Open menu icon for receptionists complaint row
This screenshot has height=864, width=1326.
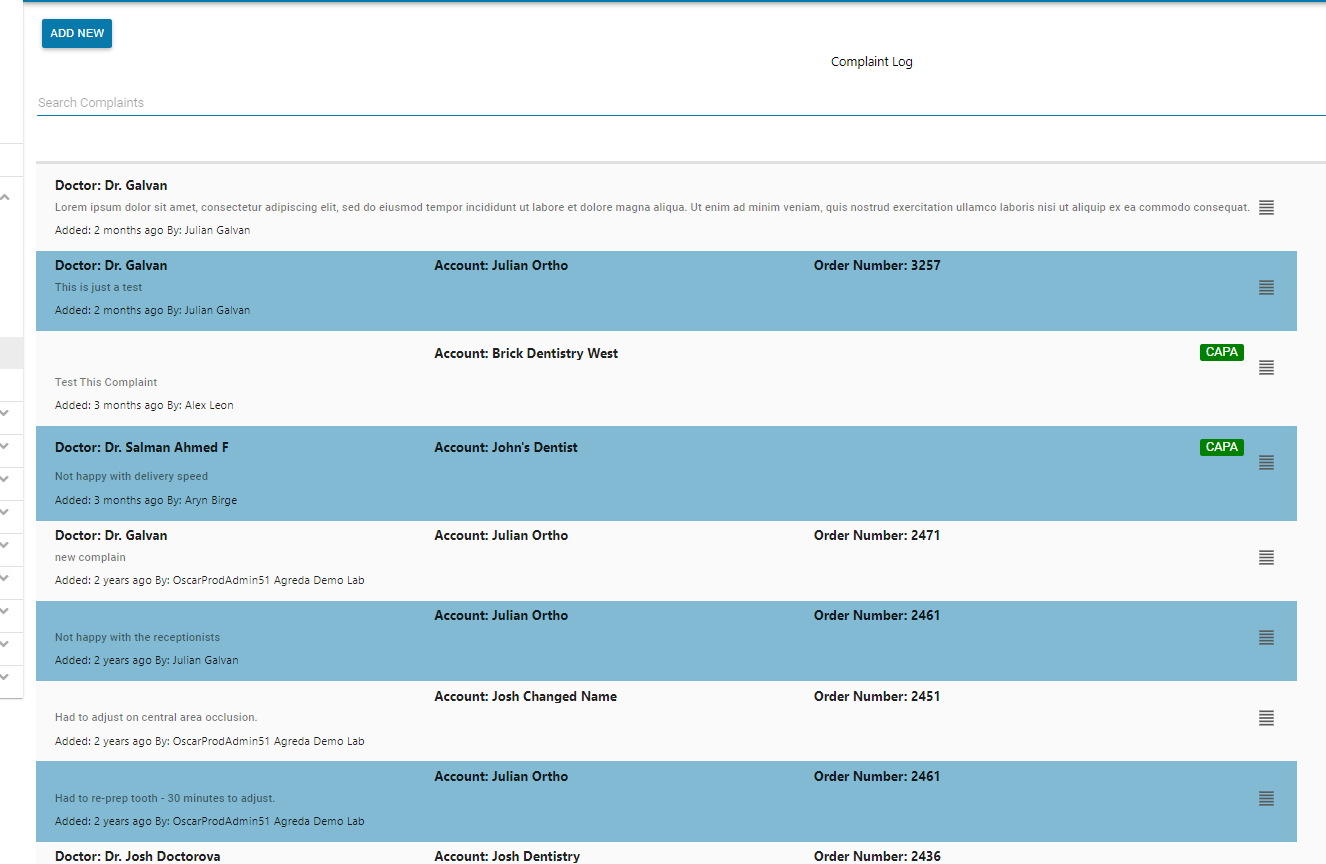(1266, 638)
